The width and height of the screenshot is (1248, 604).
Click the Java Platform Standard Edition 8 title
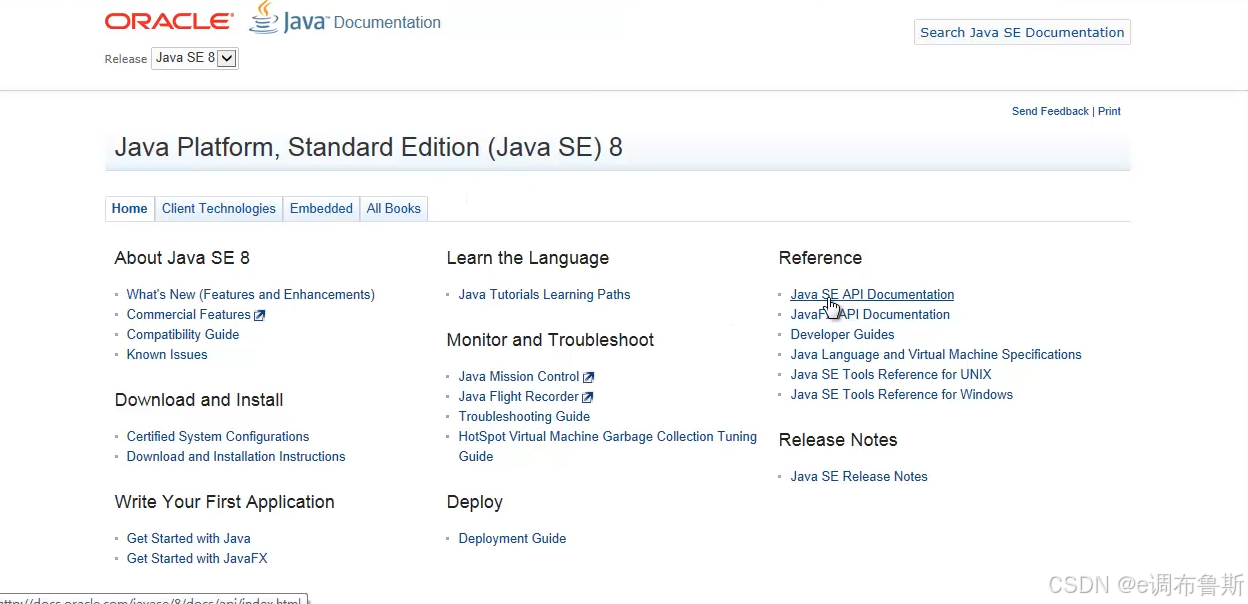369,148
